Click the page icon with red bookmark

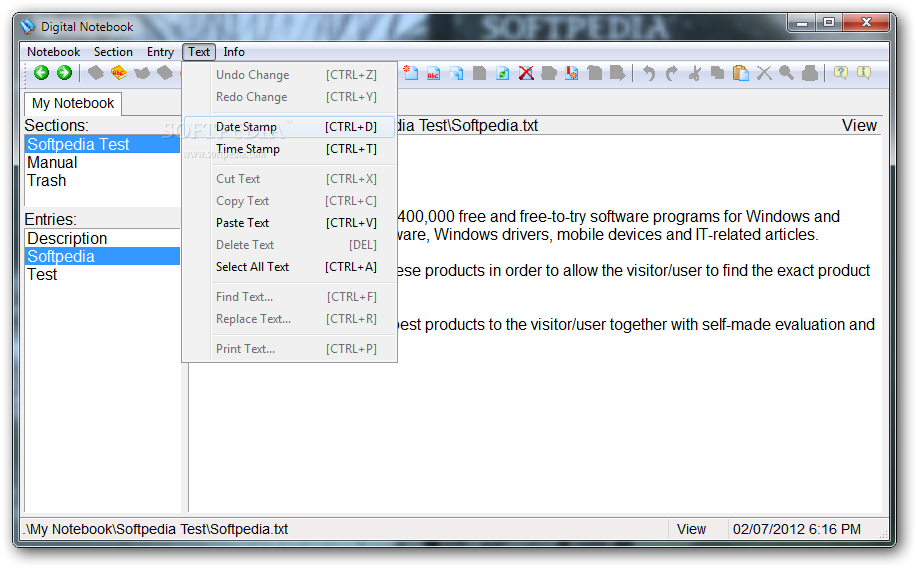tap(571, 73)
